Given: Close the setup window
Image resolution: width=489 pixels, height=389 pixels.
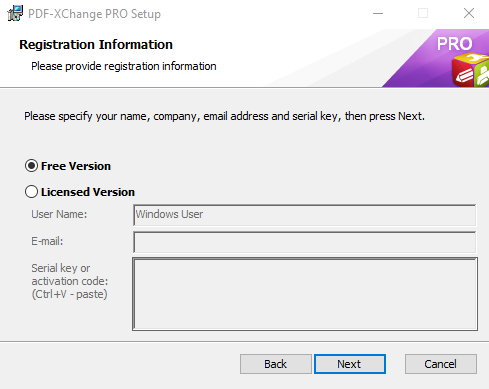Looking at the screenshot, I should click(x=469, y=13).
